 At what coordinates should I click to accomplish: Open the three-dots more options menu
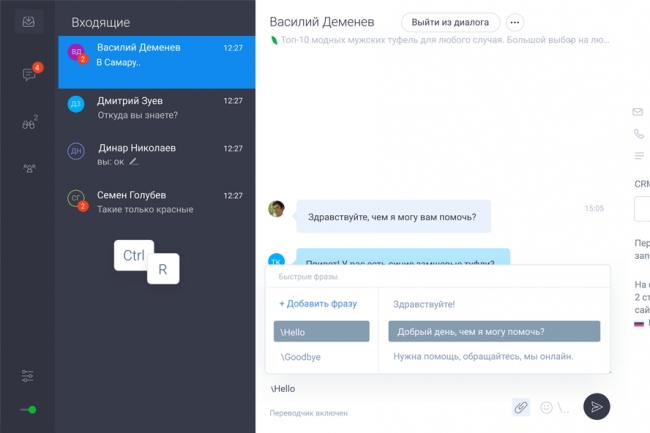pyautogui.click(x=515, y=22)
